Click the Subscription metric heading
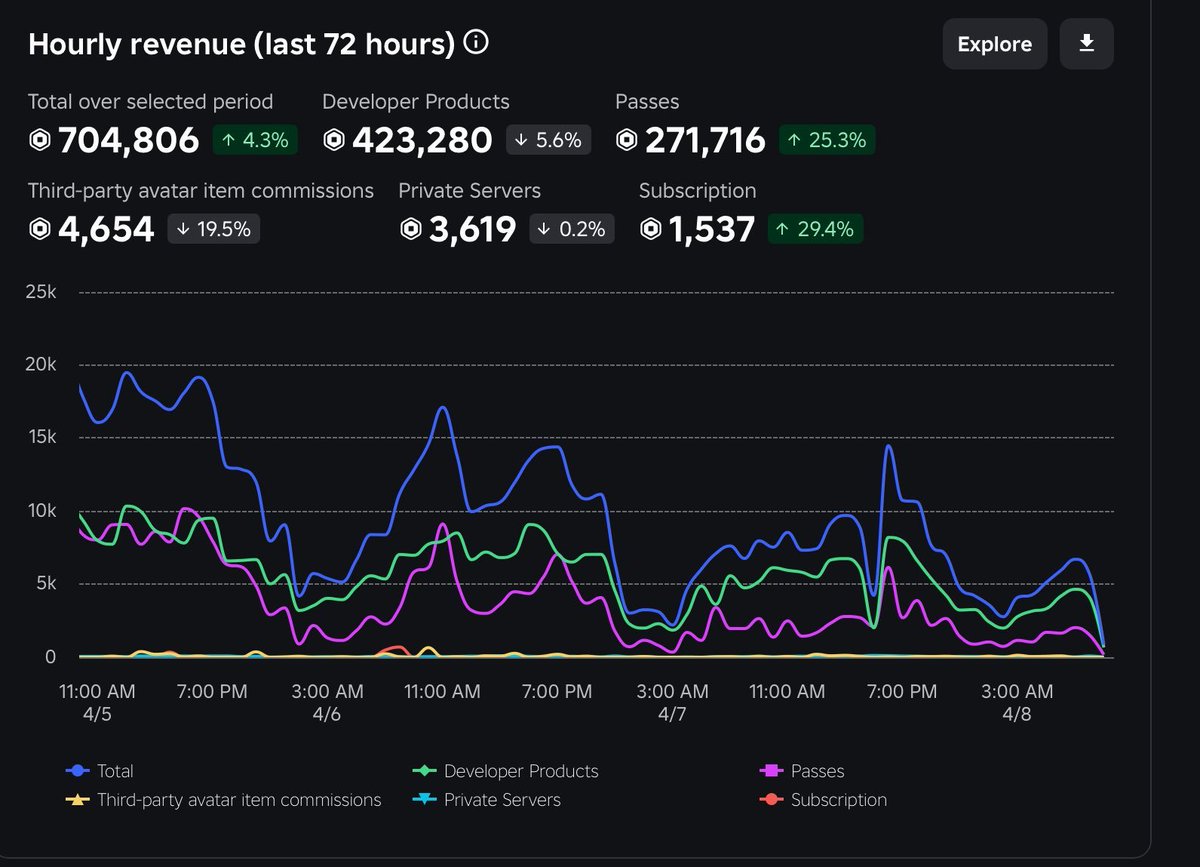 coord(698,190)
